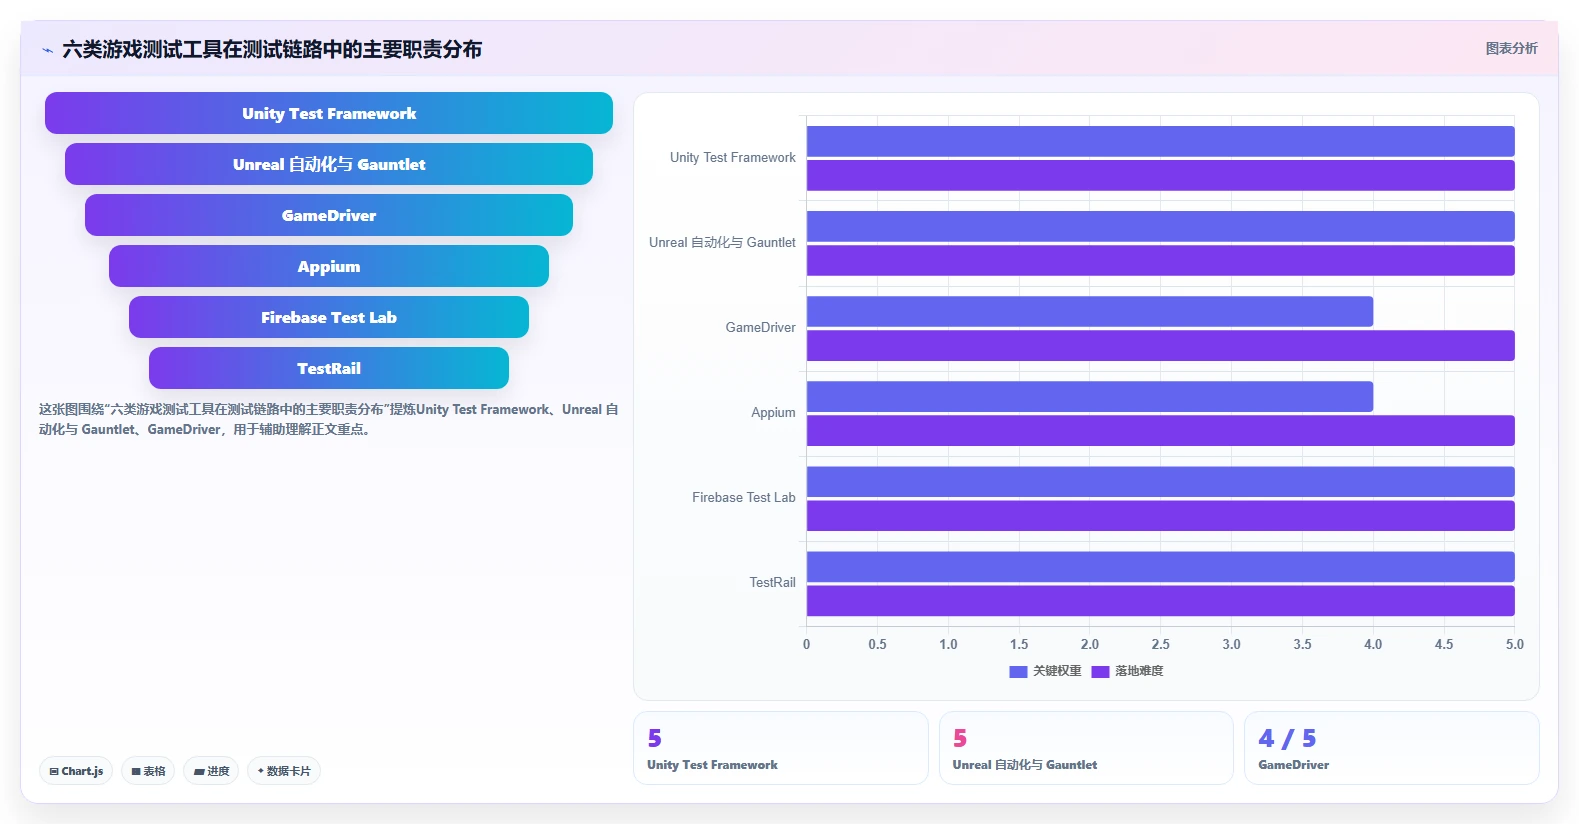Click the GameDriver 关键权重 bar ending at 4.0
The height and width of the screenshot is (824, 1579).
click(x=1090, y=311)
